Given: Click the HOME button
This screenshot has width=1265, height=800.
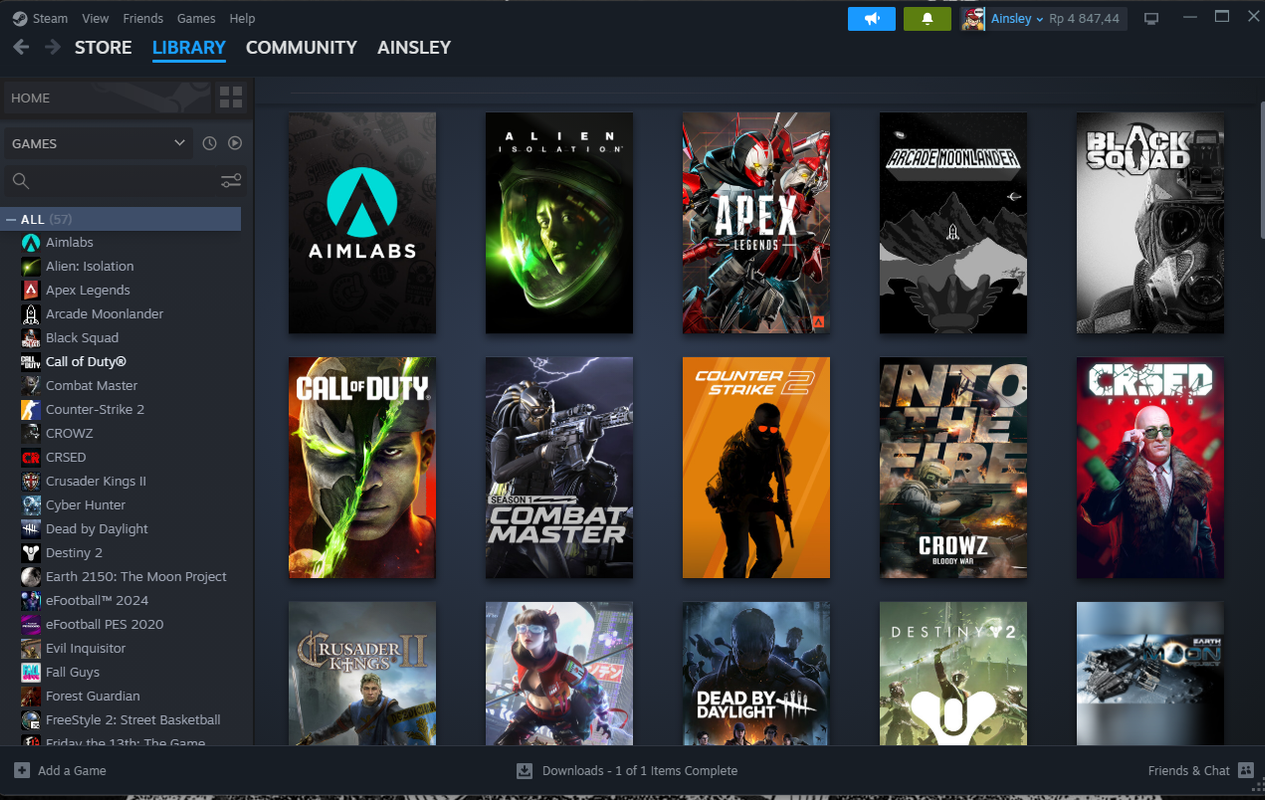Looking at the screenshot, I should point(108,97).
